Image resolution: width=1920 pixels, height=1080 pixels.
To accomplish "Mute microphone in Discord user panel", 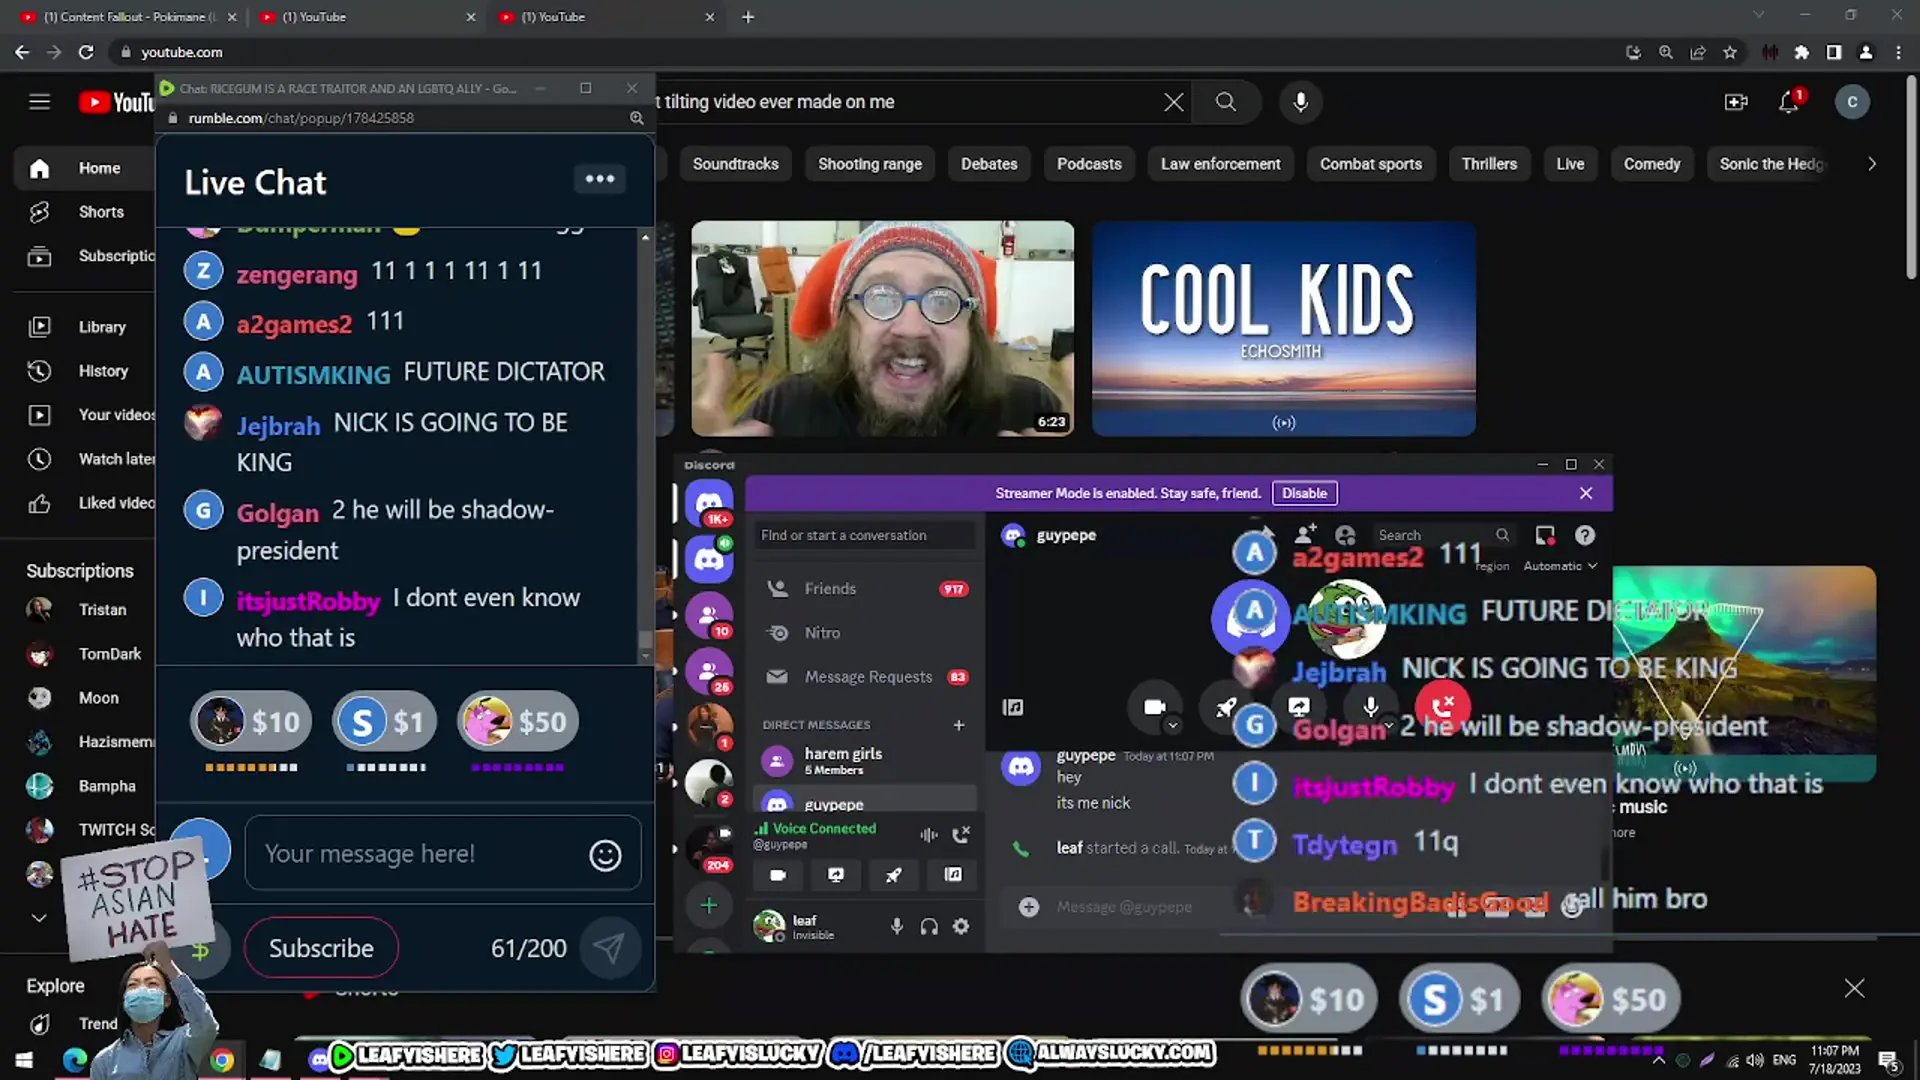I will click(x=897, y=927).
